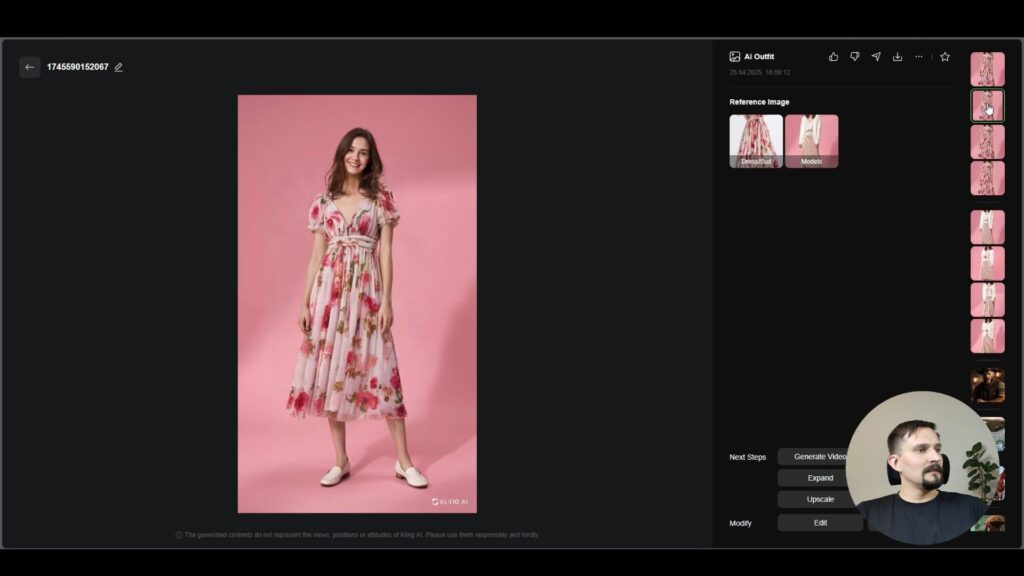Click the main generated dress image

click(x=357, y=304)
